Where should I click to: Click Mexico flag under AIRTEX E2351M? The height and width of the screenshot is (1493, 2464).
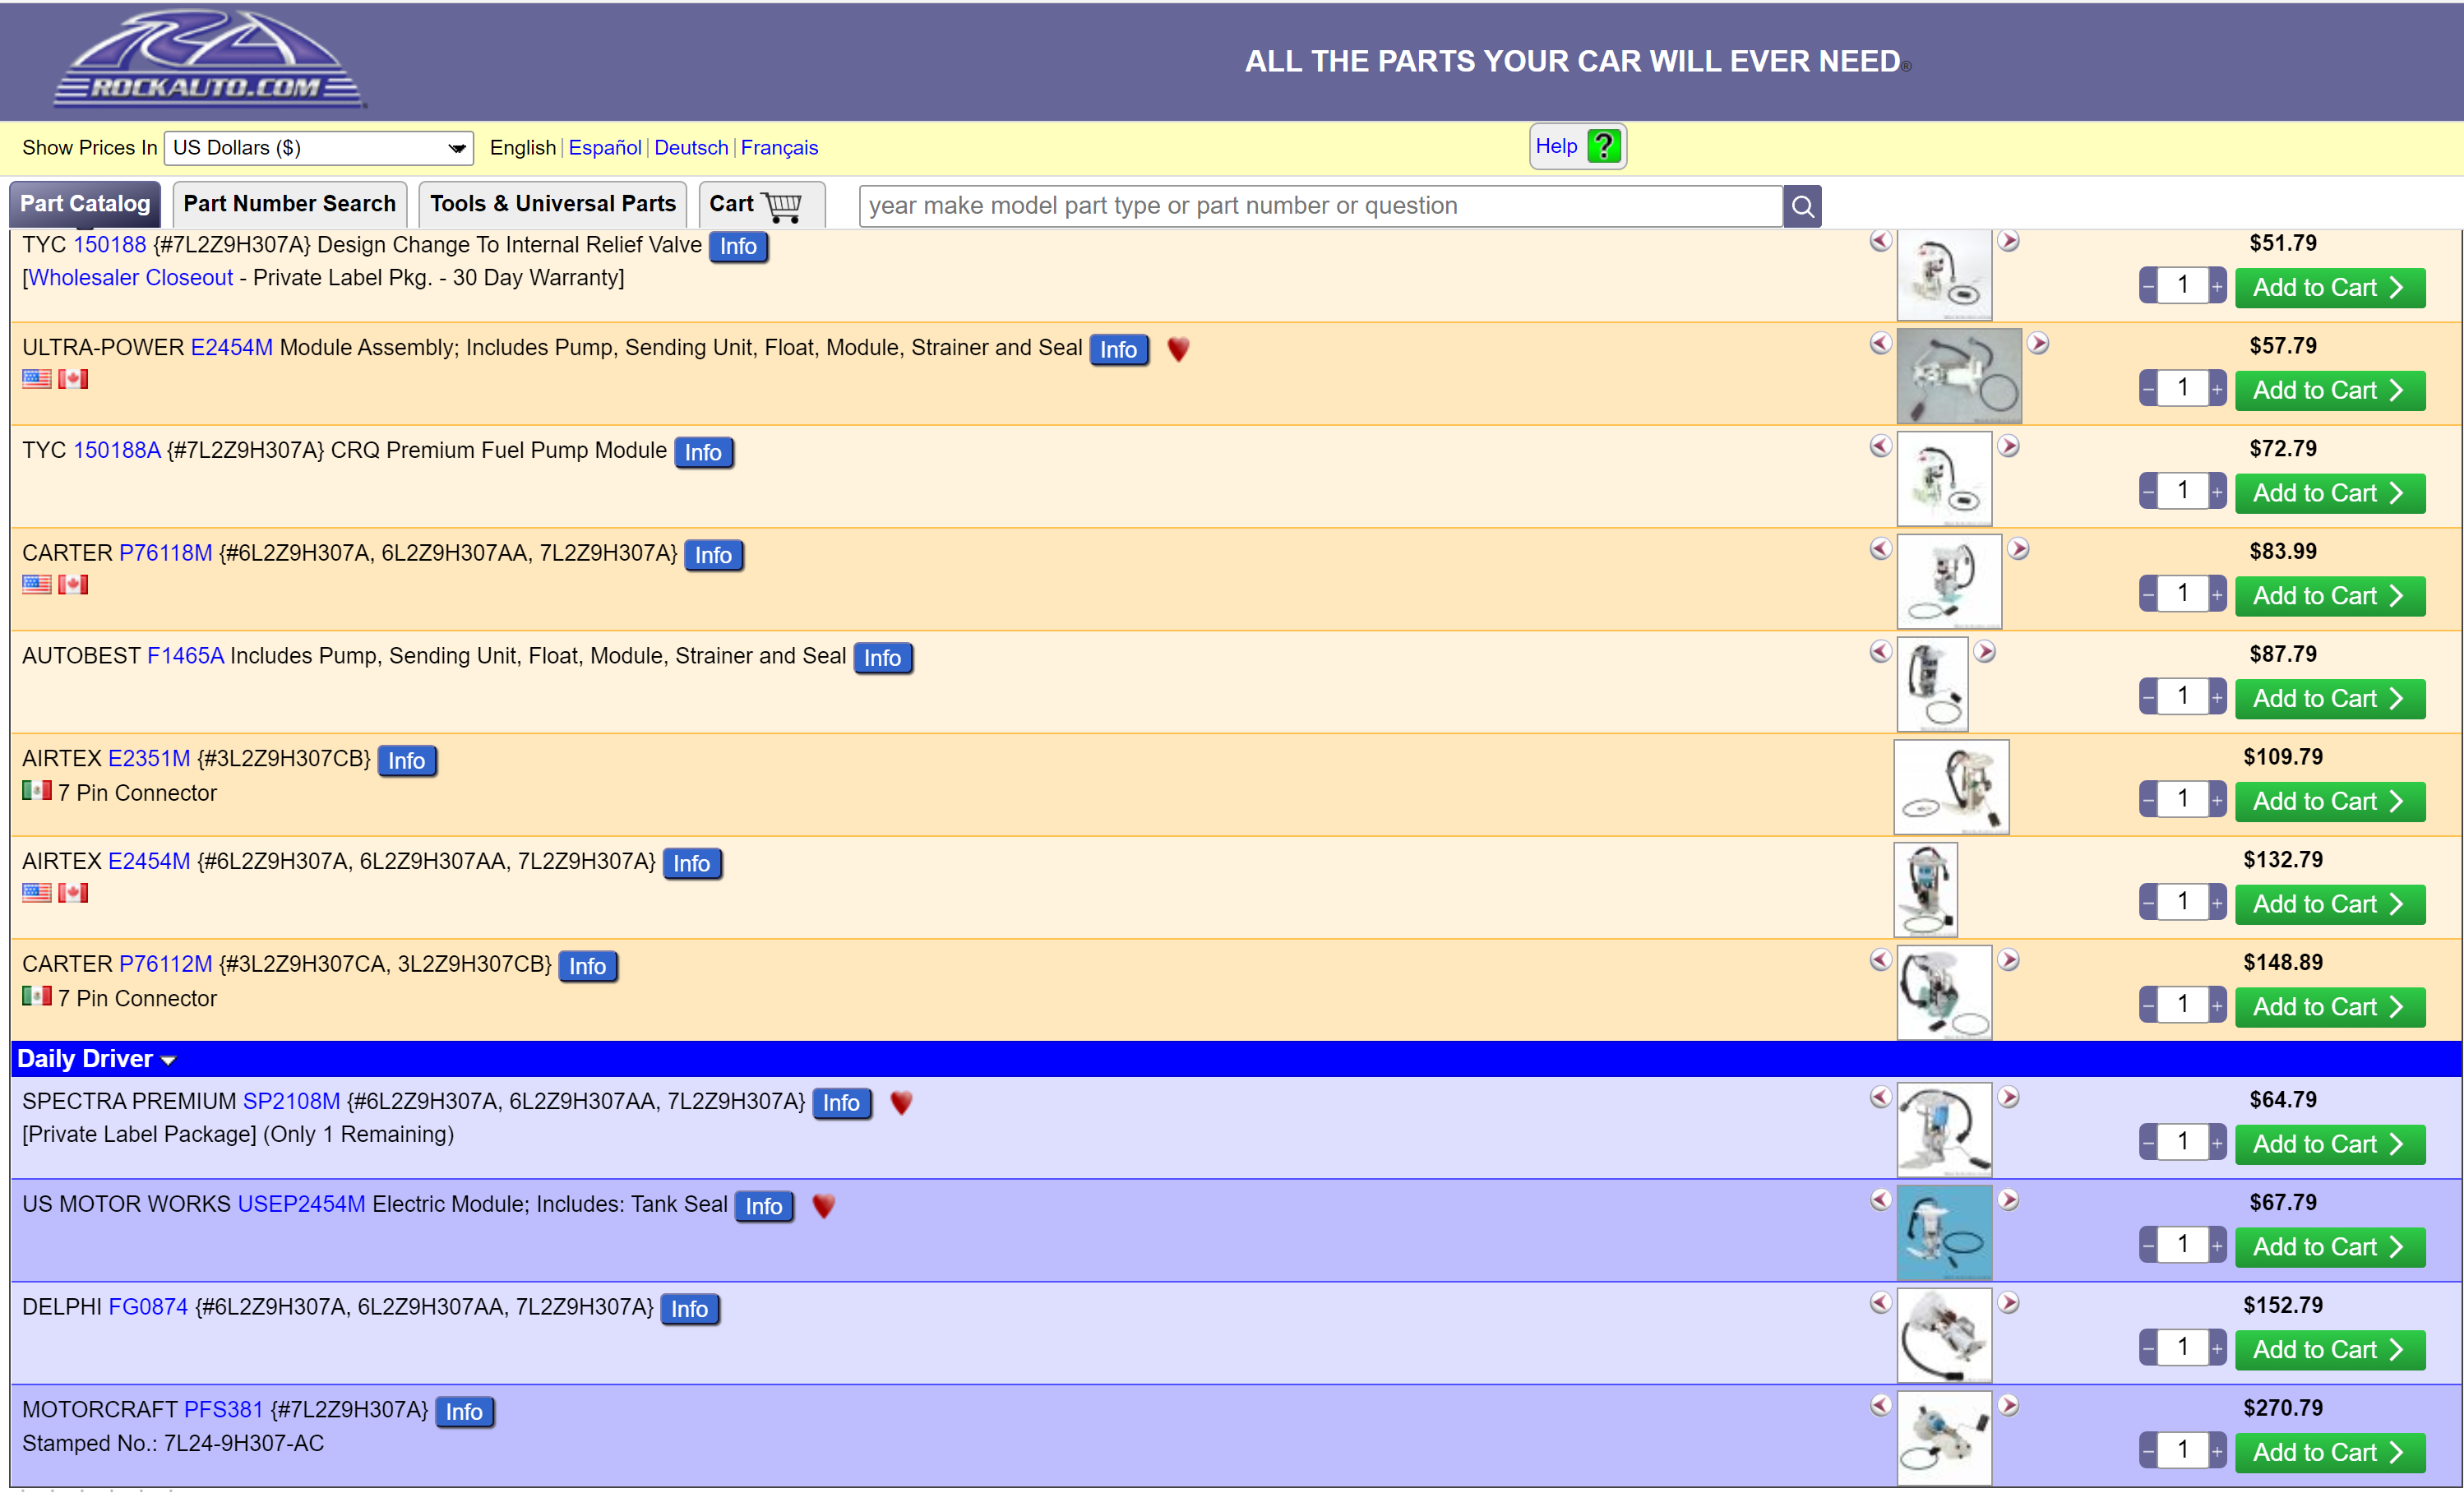[37, 790]
